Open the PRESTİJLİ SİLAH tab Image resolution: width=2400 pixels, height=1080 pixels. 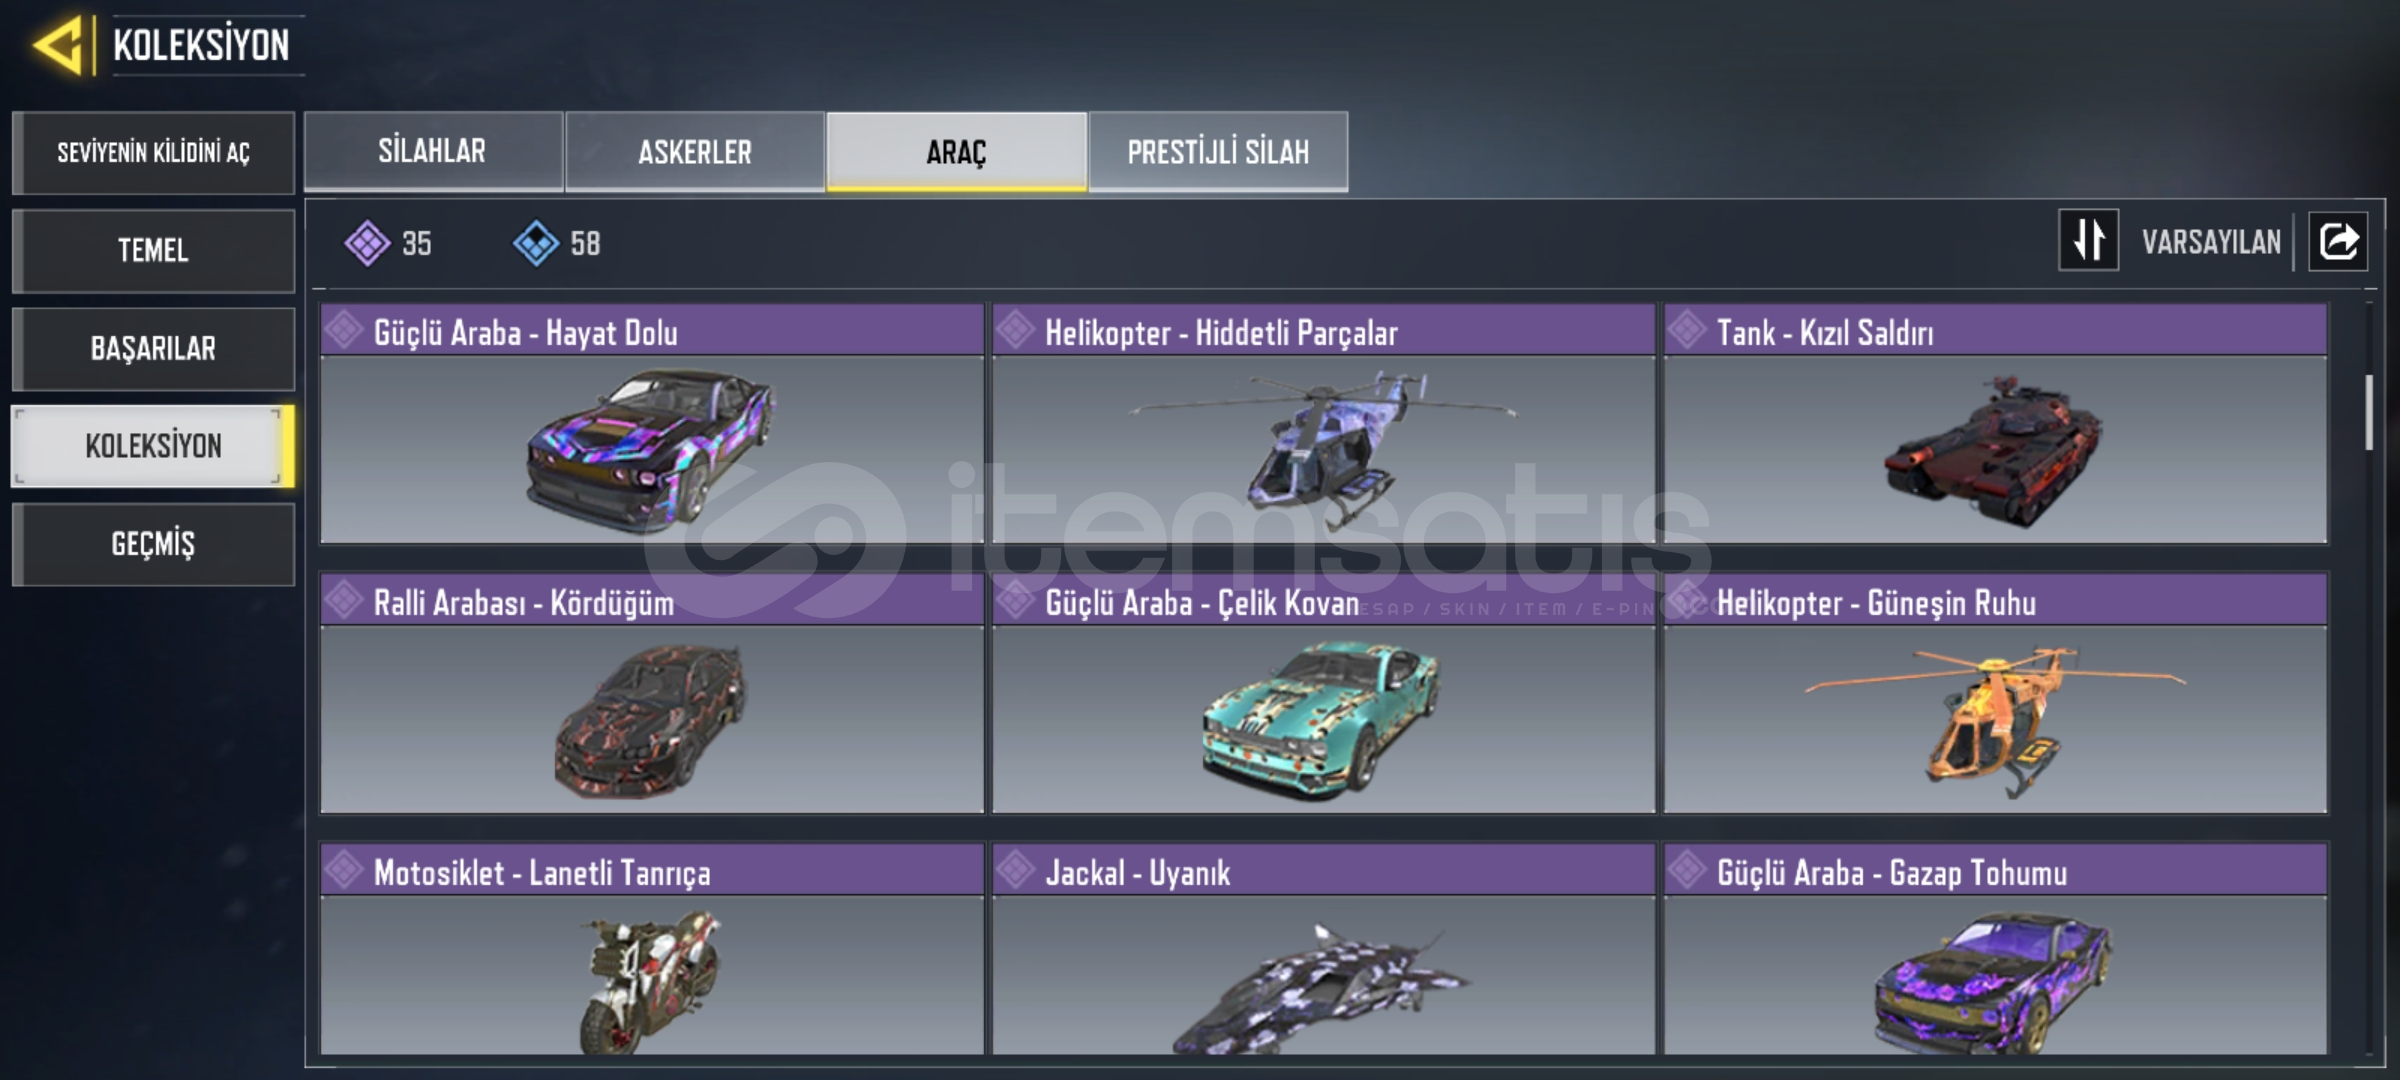(x=1218, y=151)
